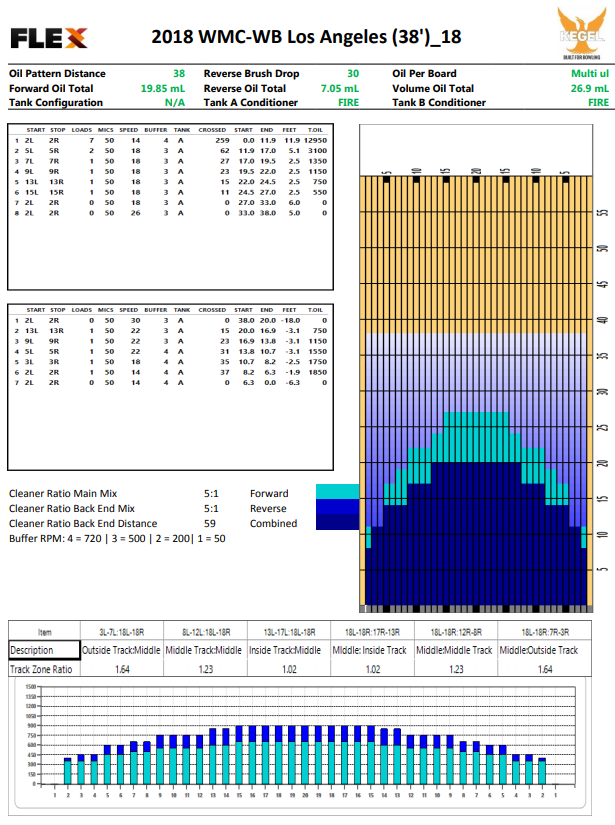The height and width of the screenshot is (825, 615).
Task: Click the 'Oil Per Board' value 'Multi ul'
Action: coord(590,74)
